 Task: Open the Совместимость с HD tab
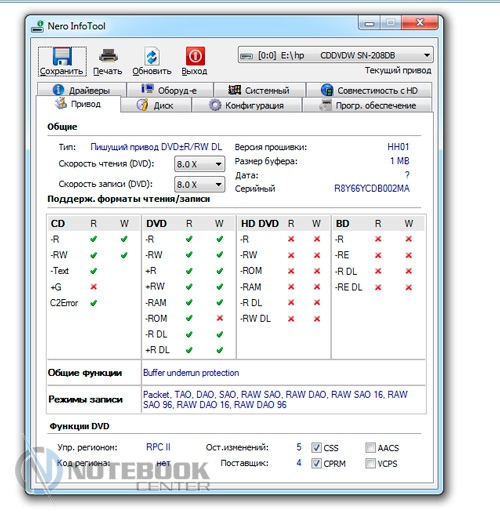click(369, 90)
